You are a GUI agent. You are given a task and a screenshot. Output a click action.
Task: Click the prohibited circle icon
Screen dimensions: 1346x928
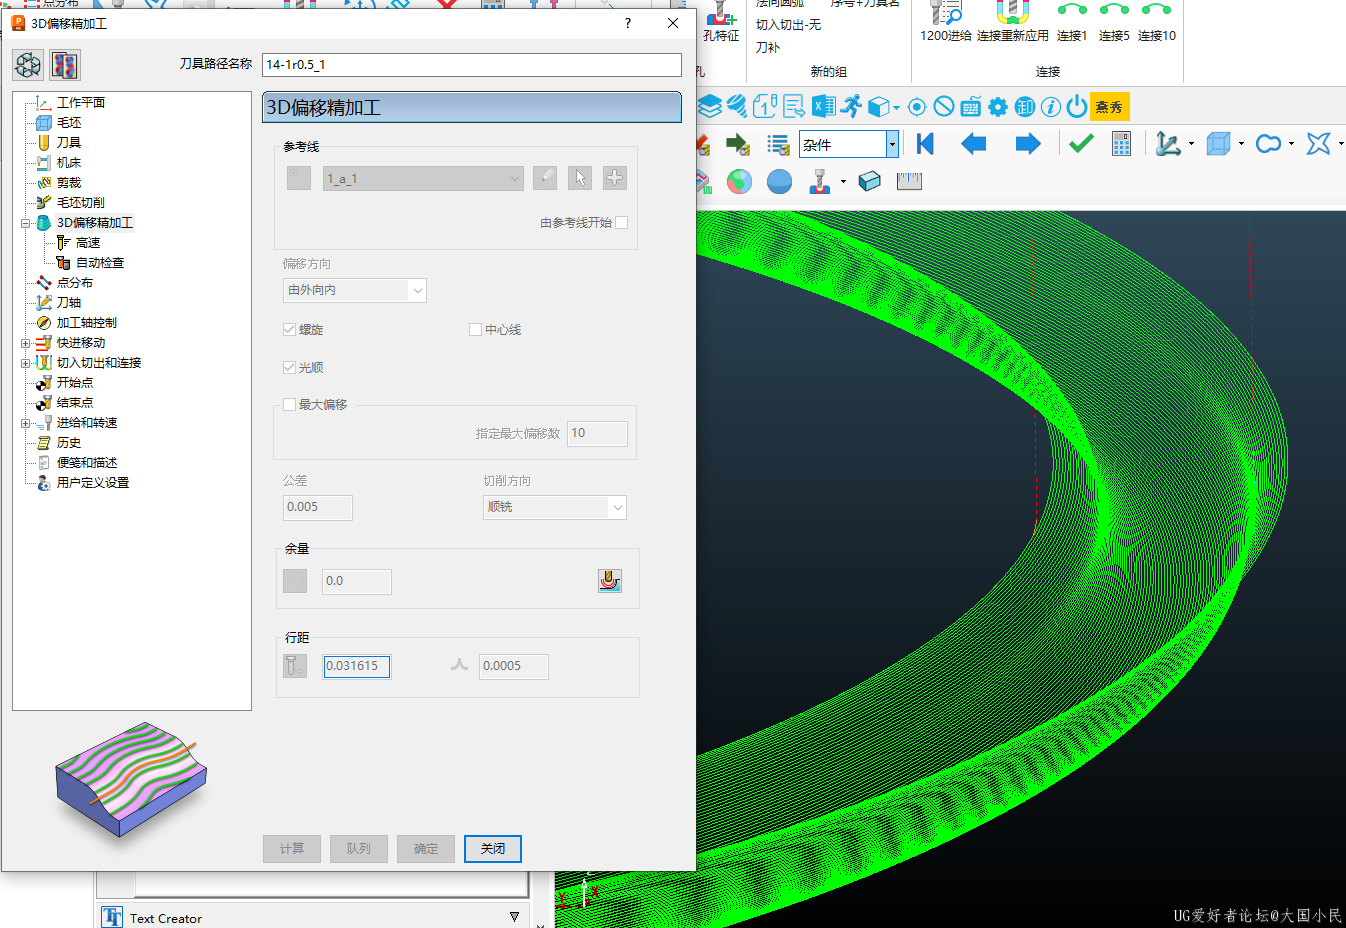coord(944,107)
